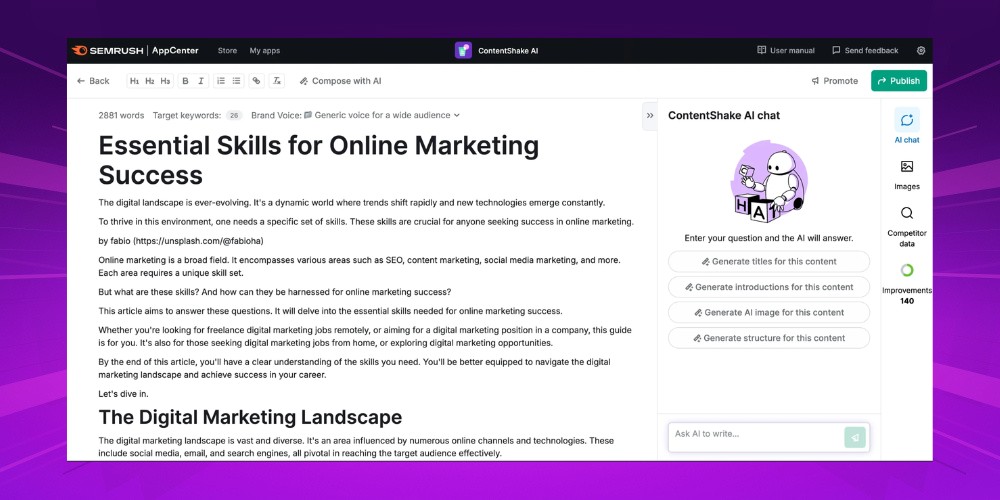Viewport: 1000px width, 500px height.
Task: Click Generate structure for this content
Action: point(768,338)
